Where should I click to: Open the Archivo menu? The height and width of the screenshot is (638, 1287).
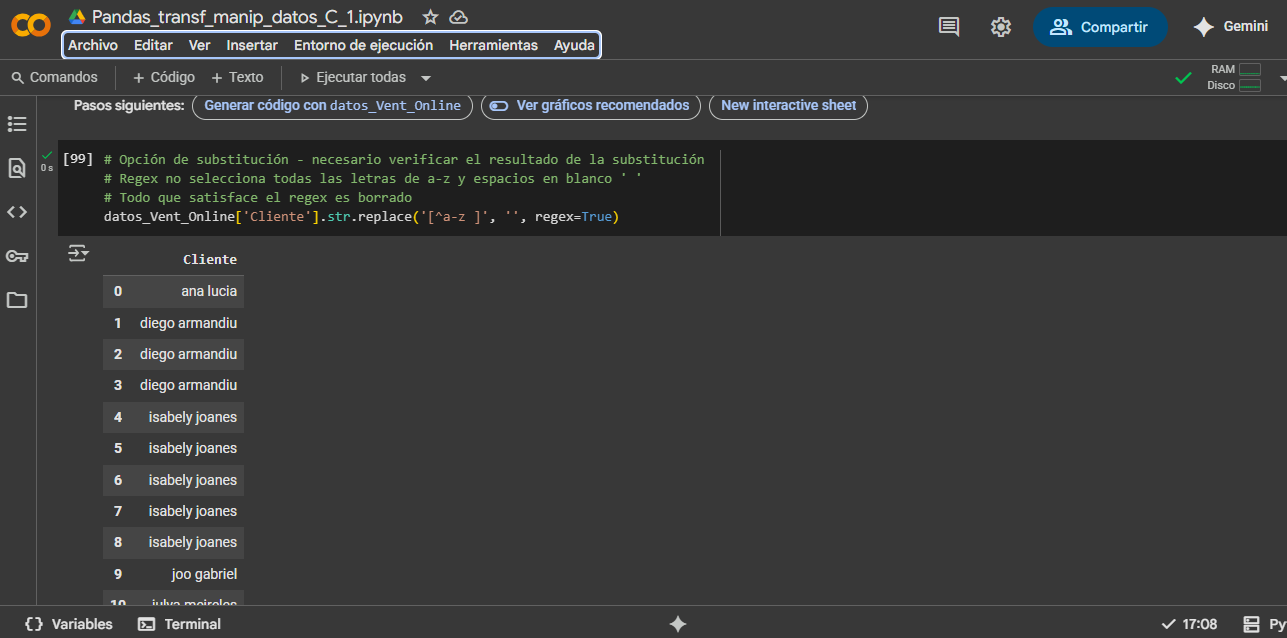tap(93, 45)
